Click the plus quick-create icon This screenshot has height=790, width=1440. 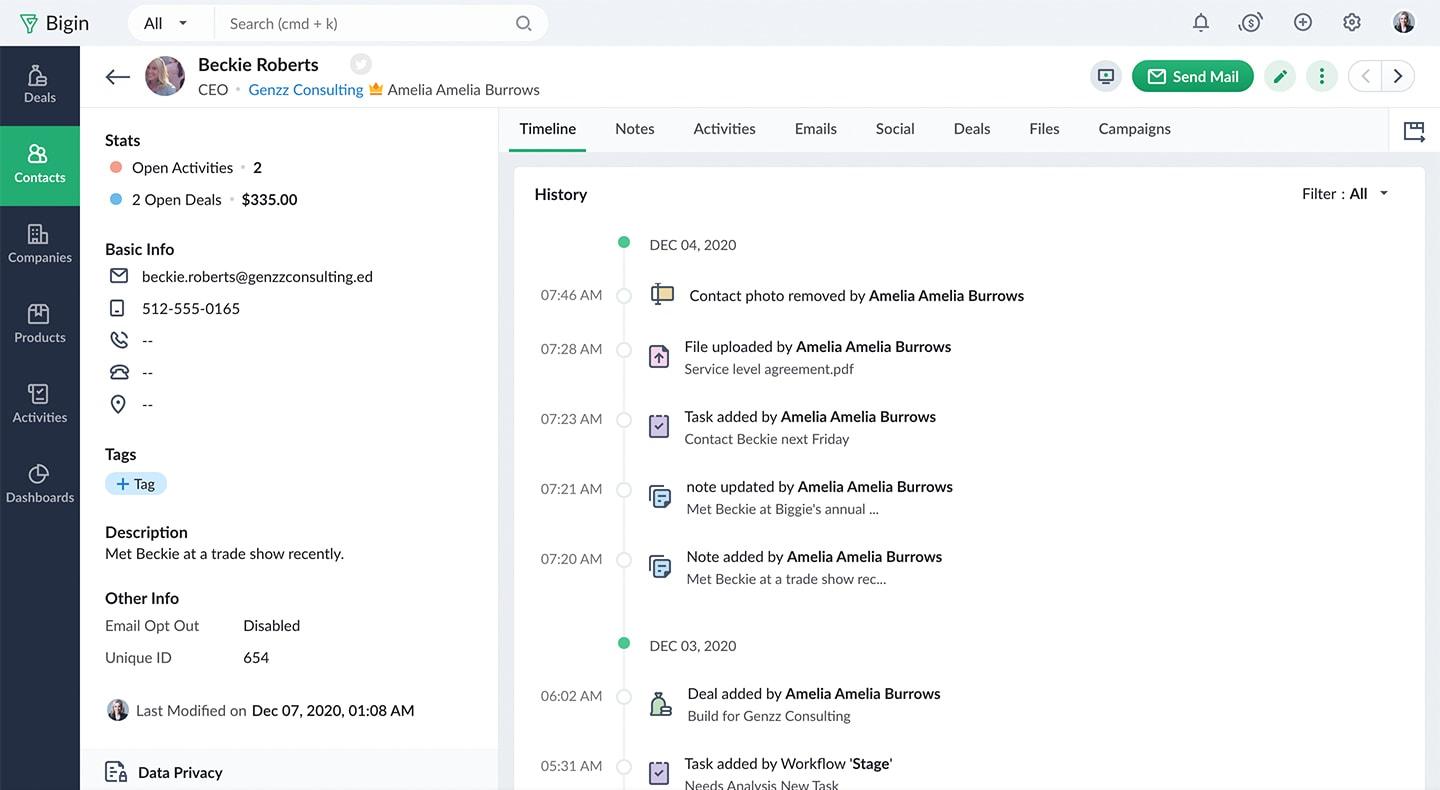[1302, 23]
